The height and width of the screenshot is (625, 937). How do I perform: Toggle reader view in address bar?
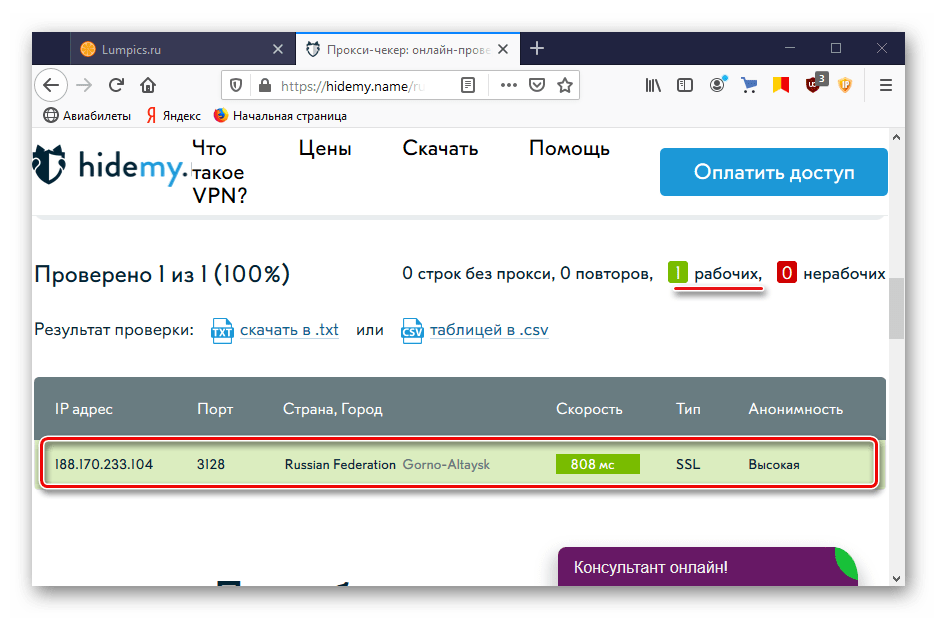pyautogui.click(x=468, y=86)
